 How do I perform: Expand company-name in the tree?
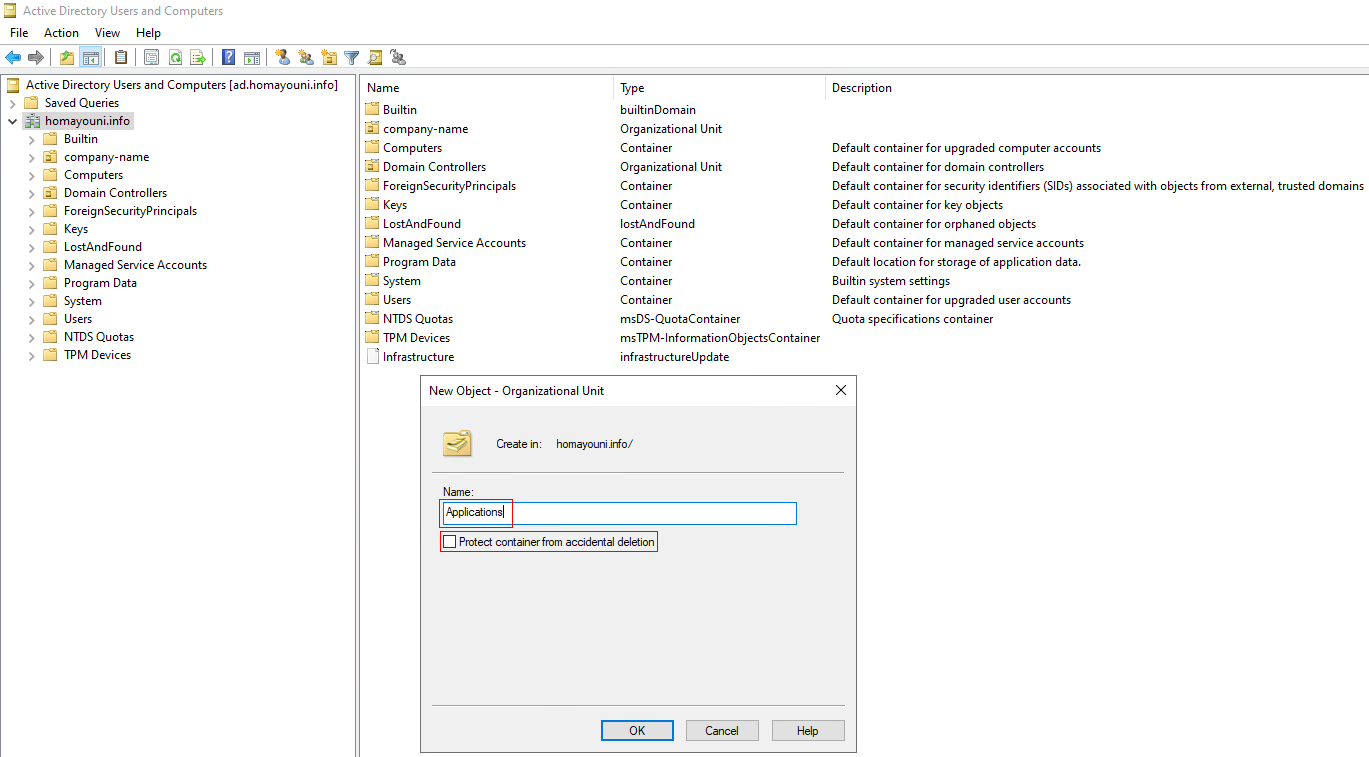click(x=31, y=157)
